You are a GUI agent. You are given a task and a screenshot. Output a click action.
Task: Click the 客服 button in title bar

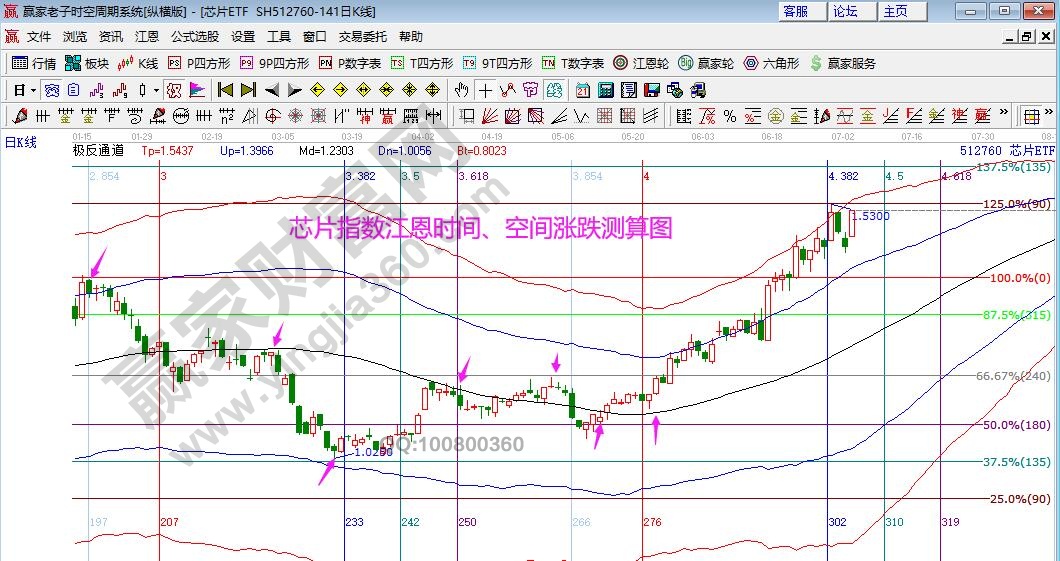(796, 11)
